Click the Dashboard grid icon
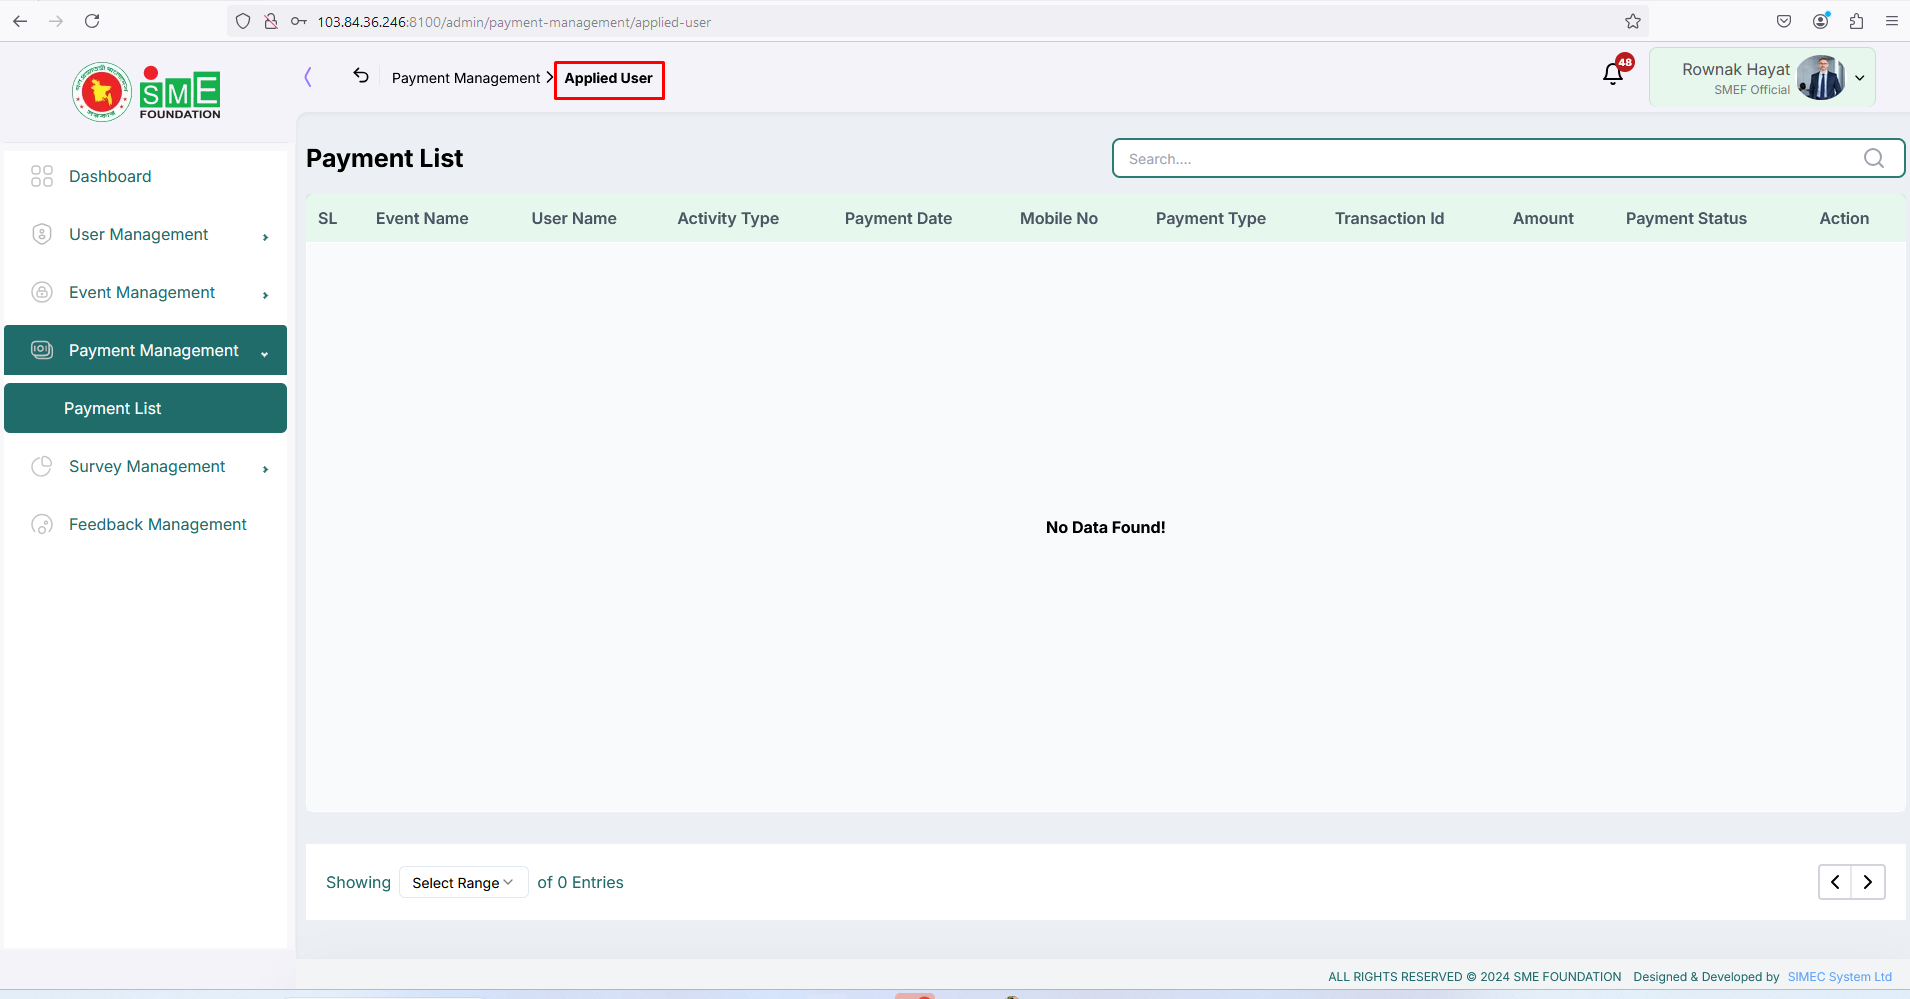Viewport: 1910px width, 999px height. point(42,176)
